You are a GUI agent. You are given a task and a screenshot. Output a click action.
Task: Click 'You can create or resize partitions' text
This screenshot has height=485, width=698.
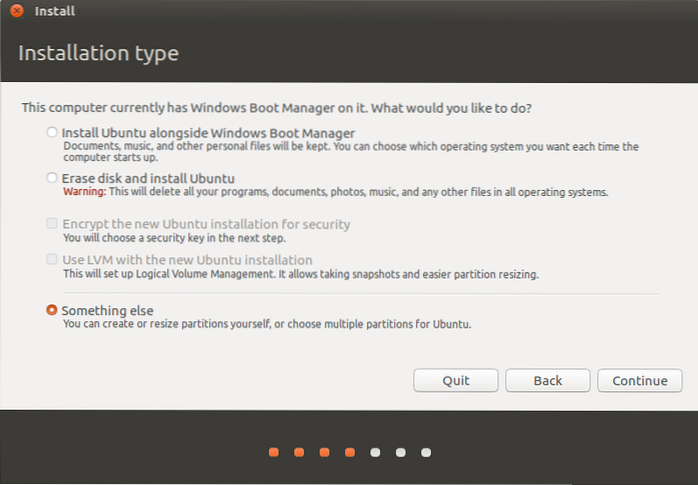coord(267,324)
